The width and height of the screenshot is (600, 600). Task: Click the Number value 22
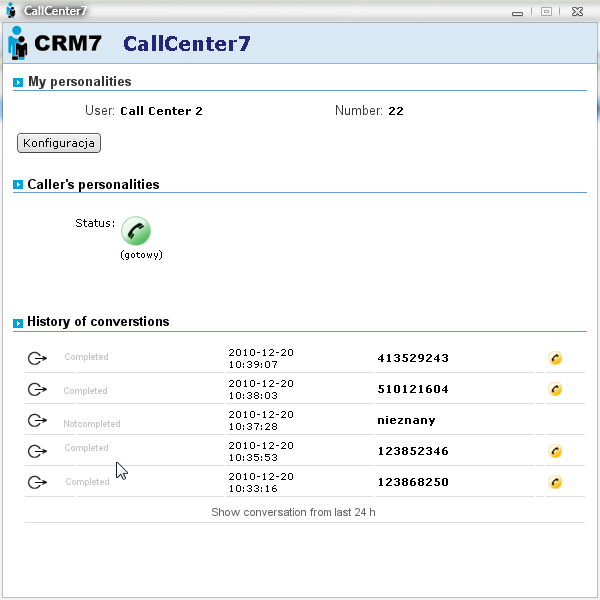point(396,111)
